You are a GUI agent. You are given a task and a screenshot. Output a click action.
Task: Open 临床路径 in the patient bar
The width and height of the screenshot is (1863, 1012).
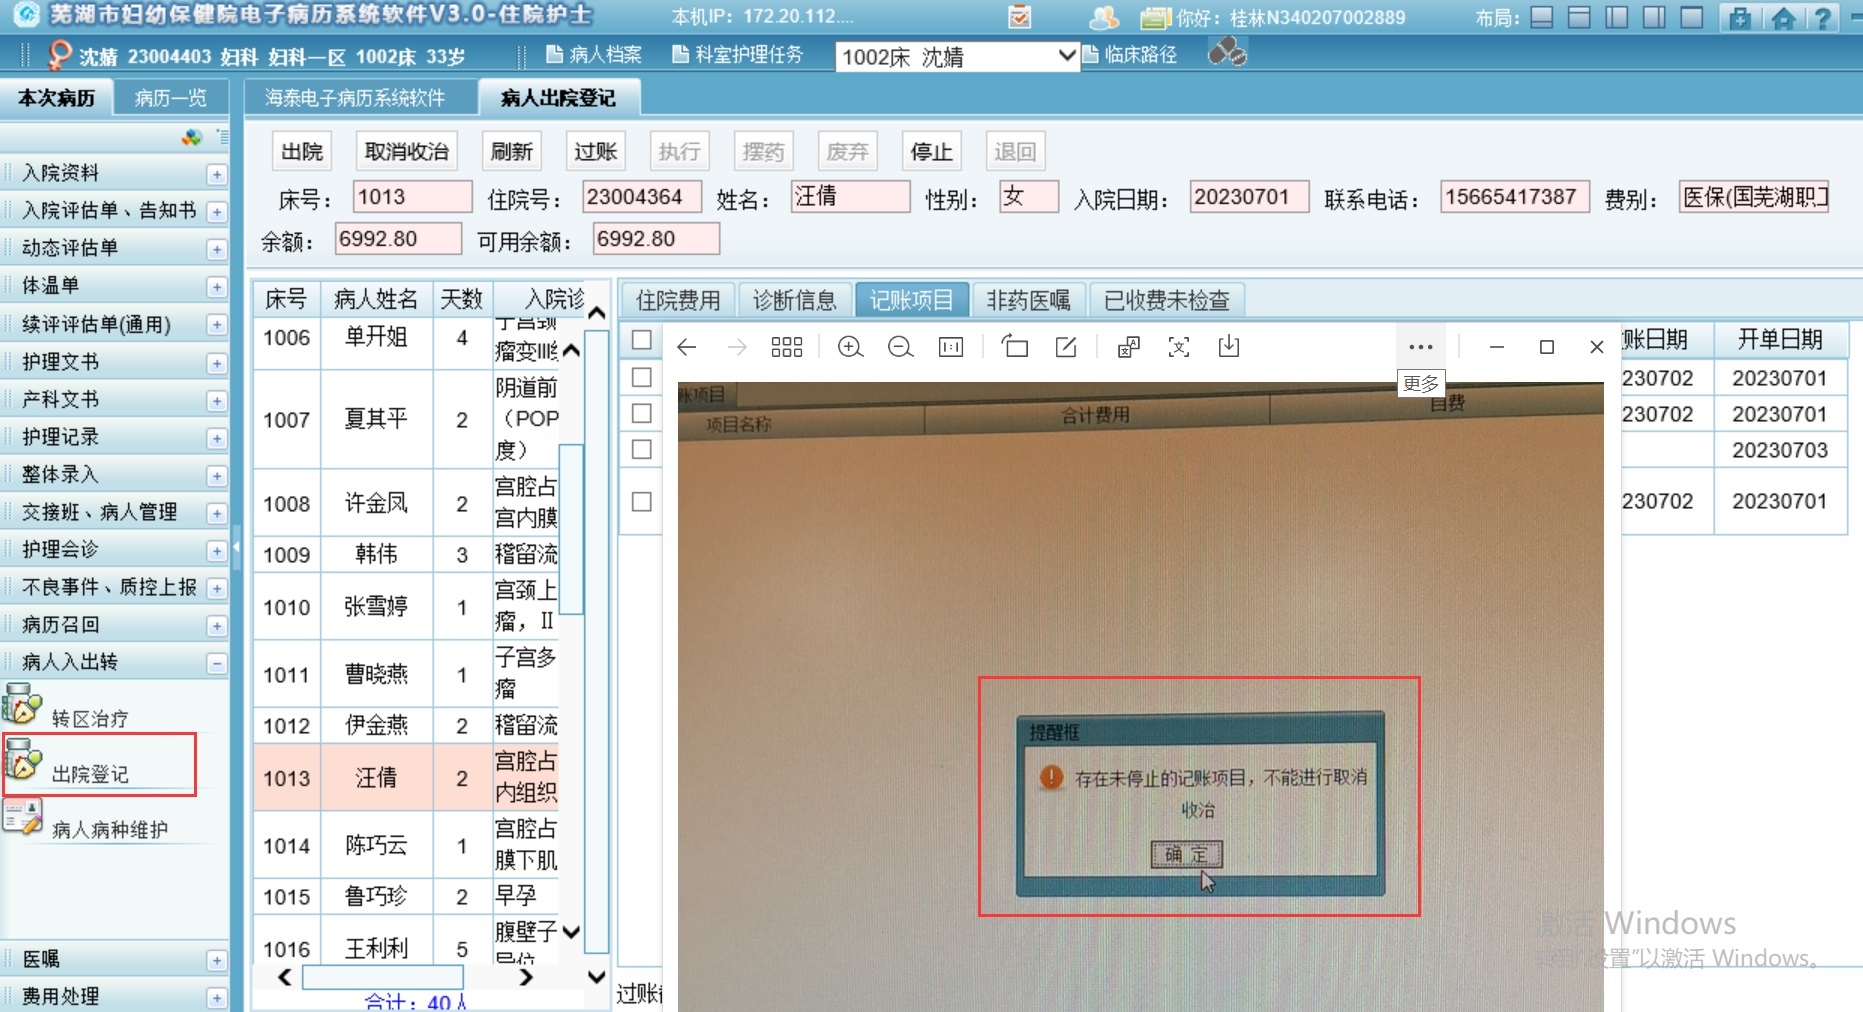tap(1131, 55)
